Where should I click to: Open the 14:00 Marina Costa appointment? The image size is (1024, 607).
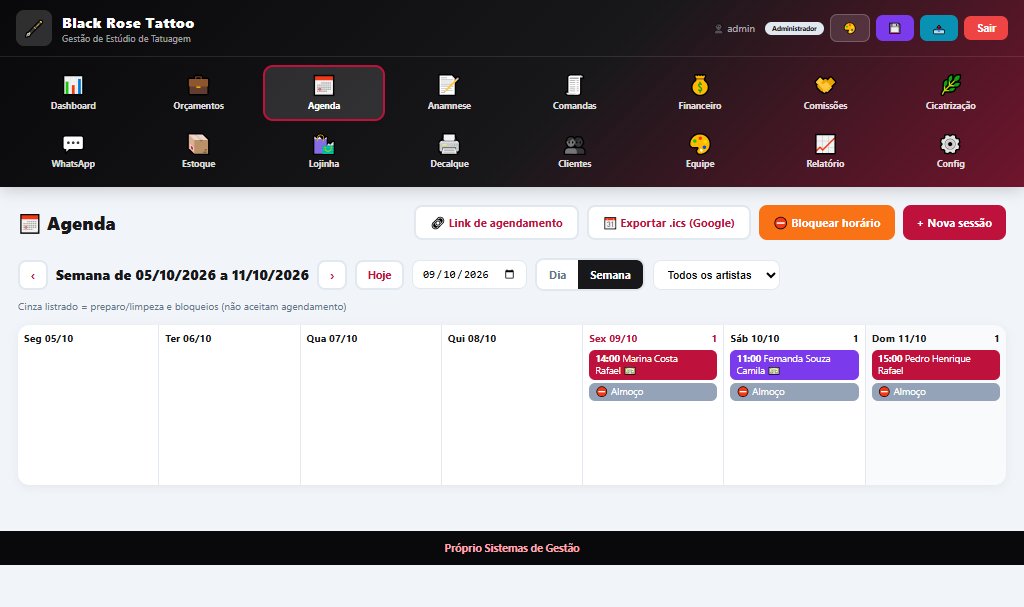[653, 365]
